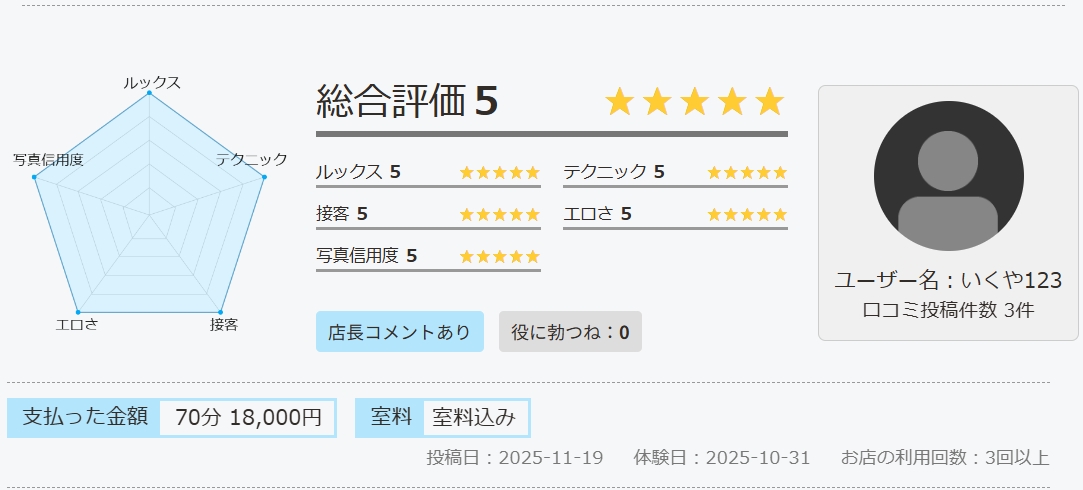Click the 総合評価 5 heading

(x=407, y=101)
